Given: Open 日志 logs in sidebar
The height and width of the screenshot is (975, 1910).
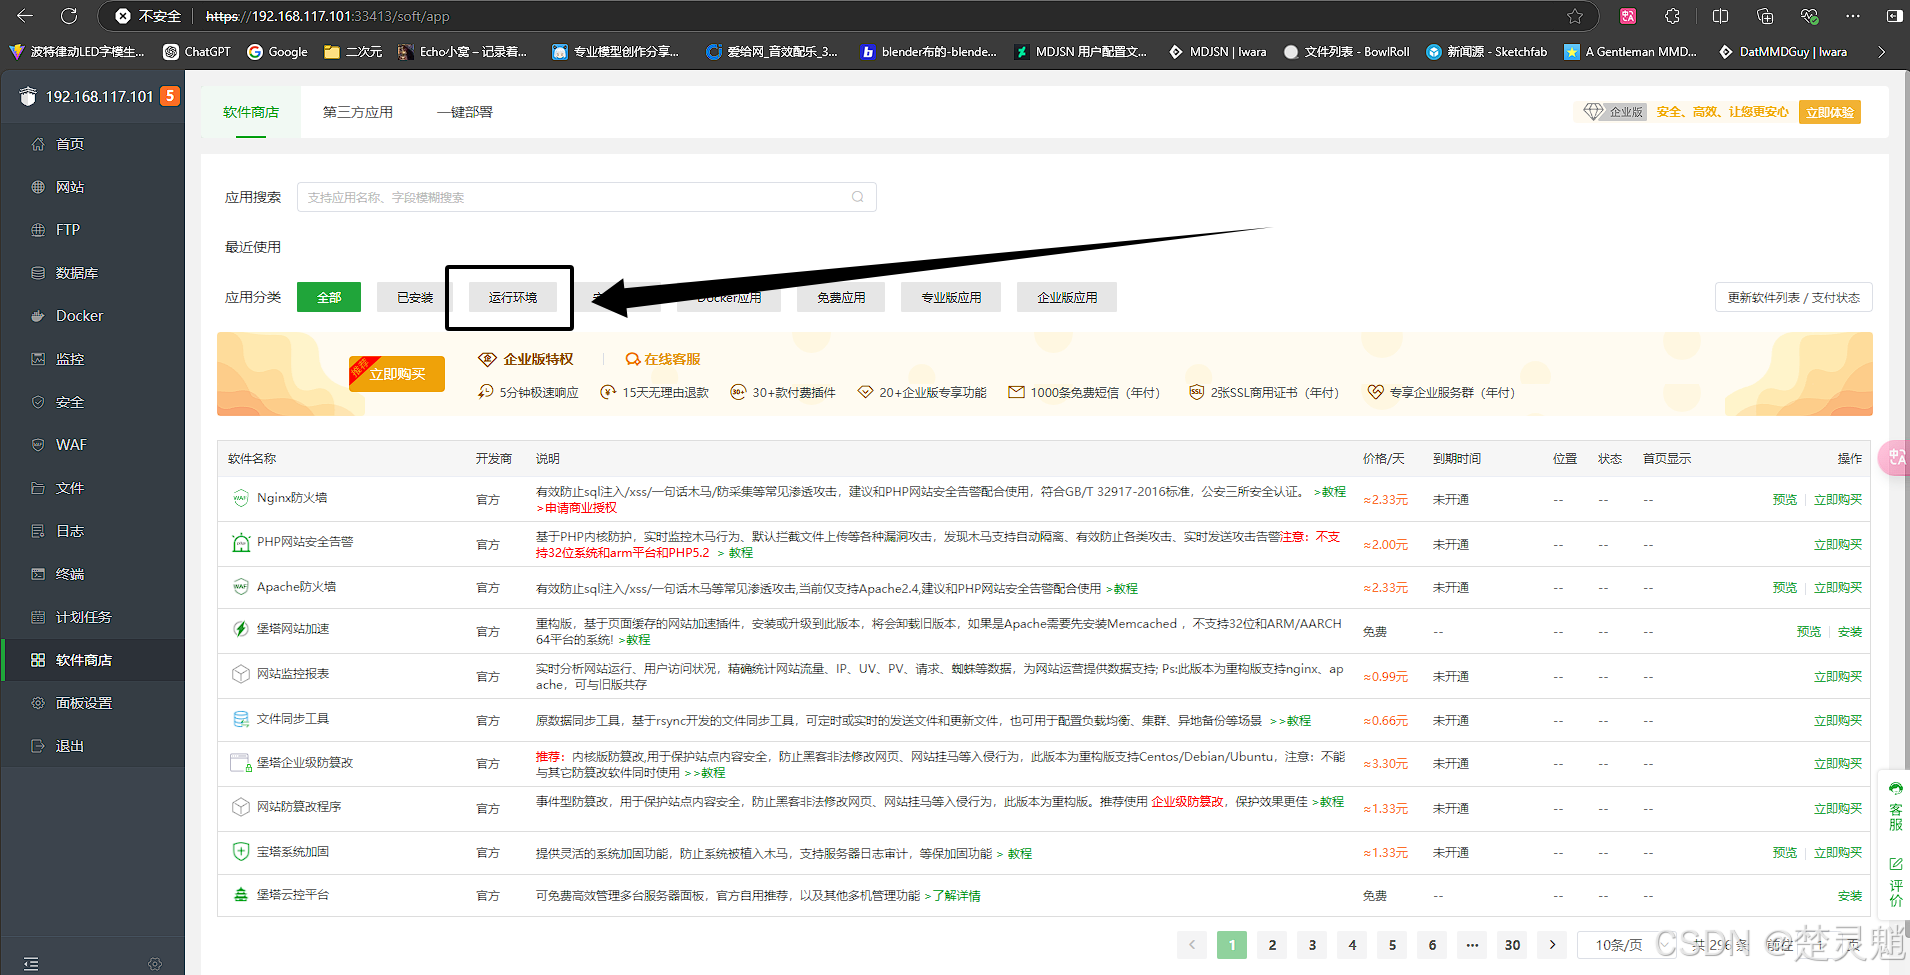Looking at the screenshot, I should [x=70, y=531].
